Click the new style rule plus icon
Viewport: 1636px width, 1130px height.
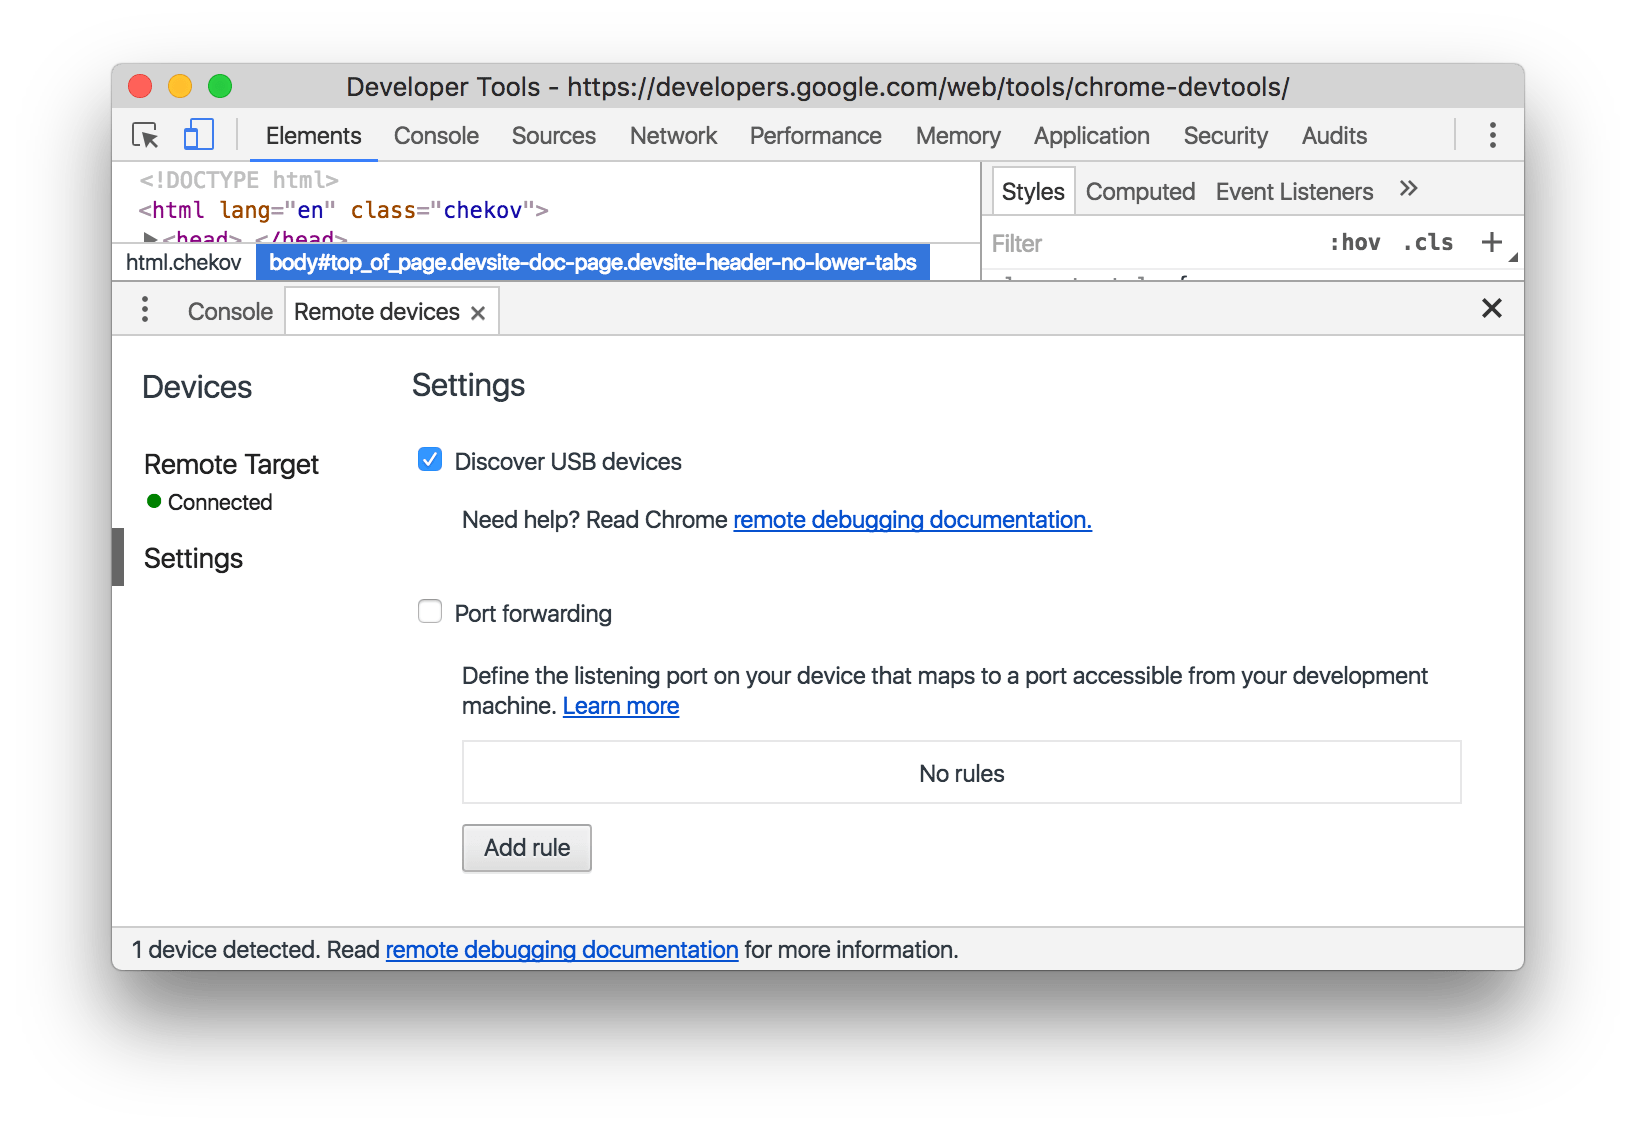pos(1492,242)
